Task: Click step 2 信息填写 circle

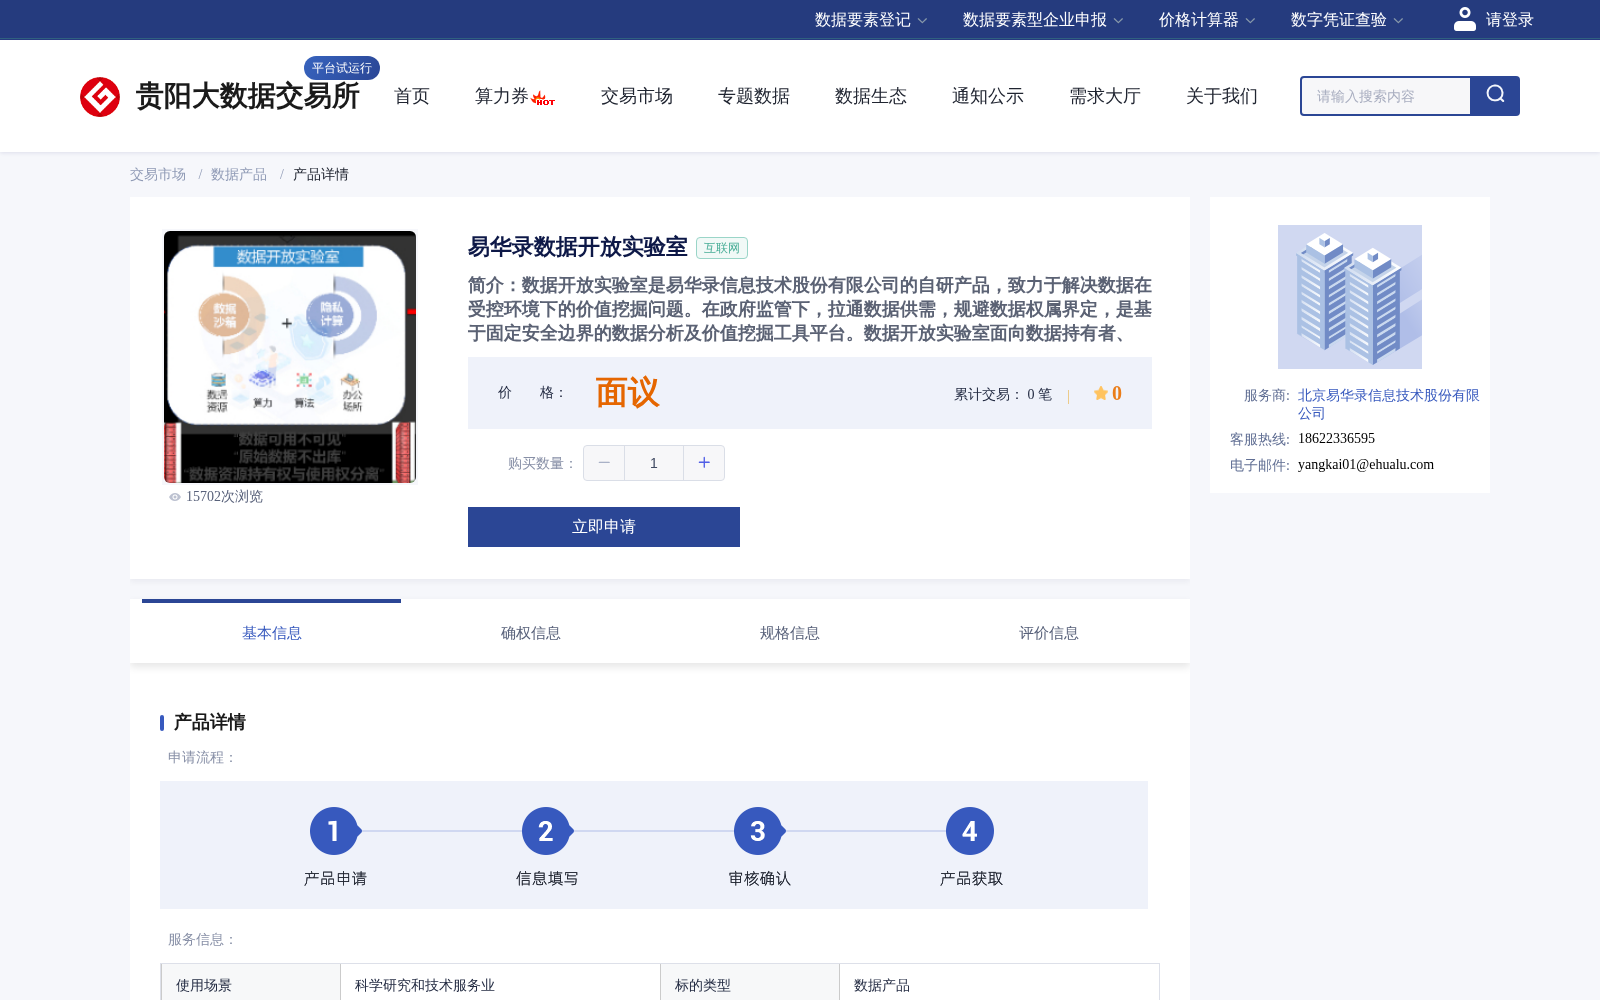Action: click(546, 831)
